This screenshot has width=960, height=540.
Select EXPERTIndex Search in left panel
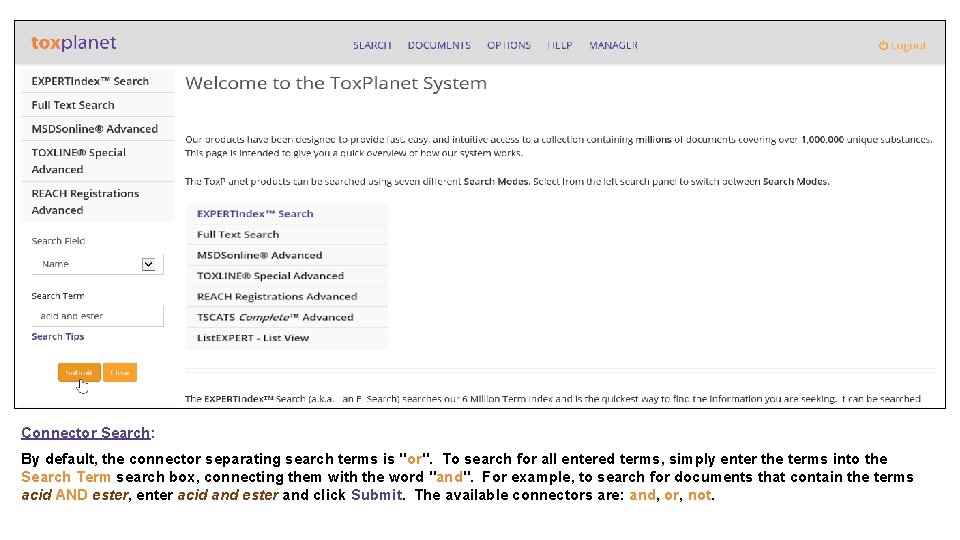click(97, 81)
